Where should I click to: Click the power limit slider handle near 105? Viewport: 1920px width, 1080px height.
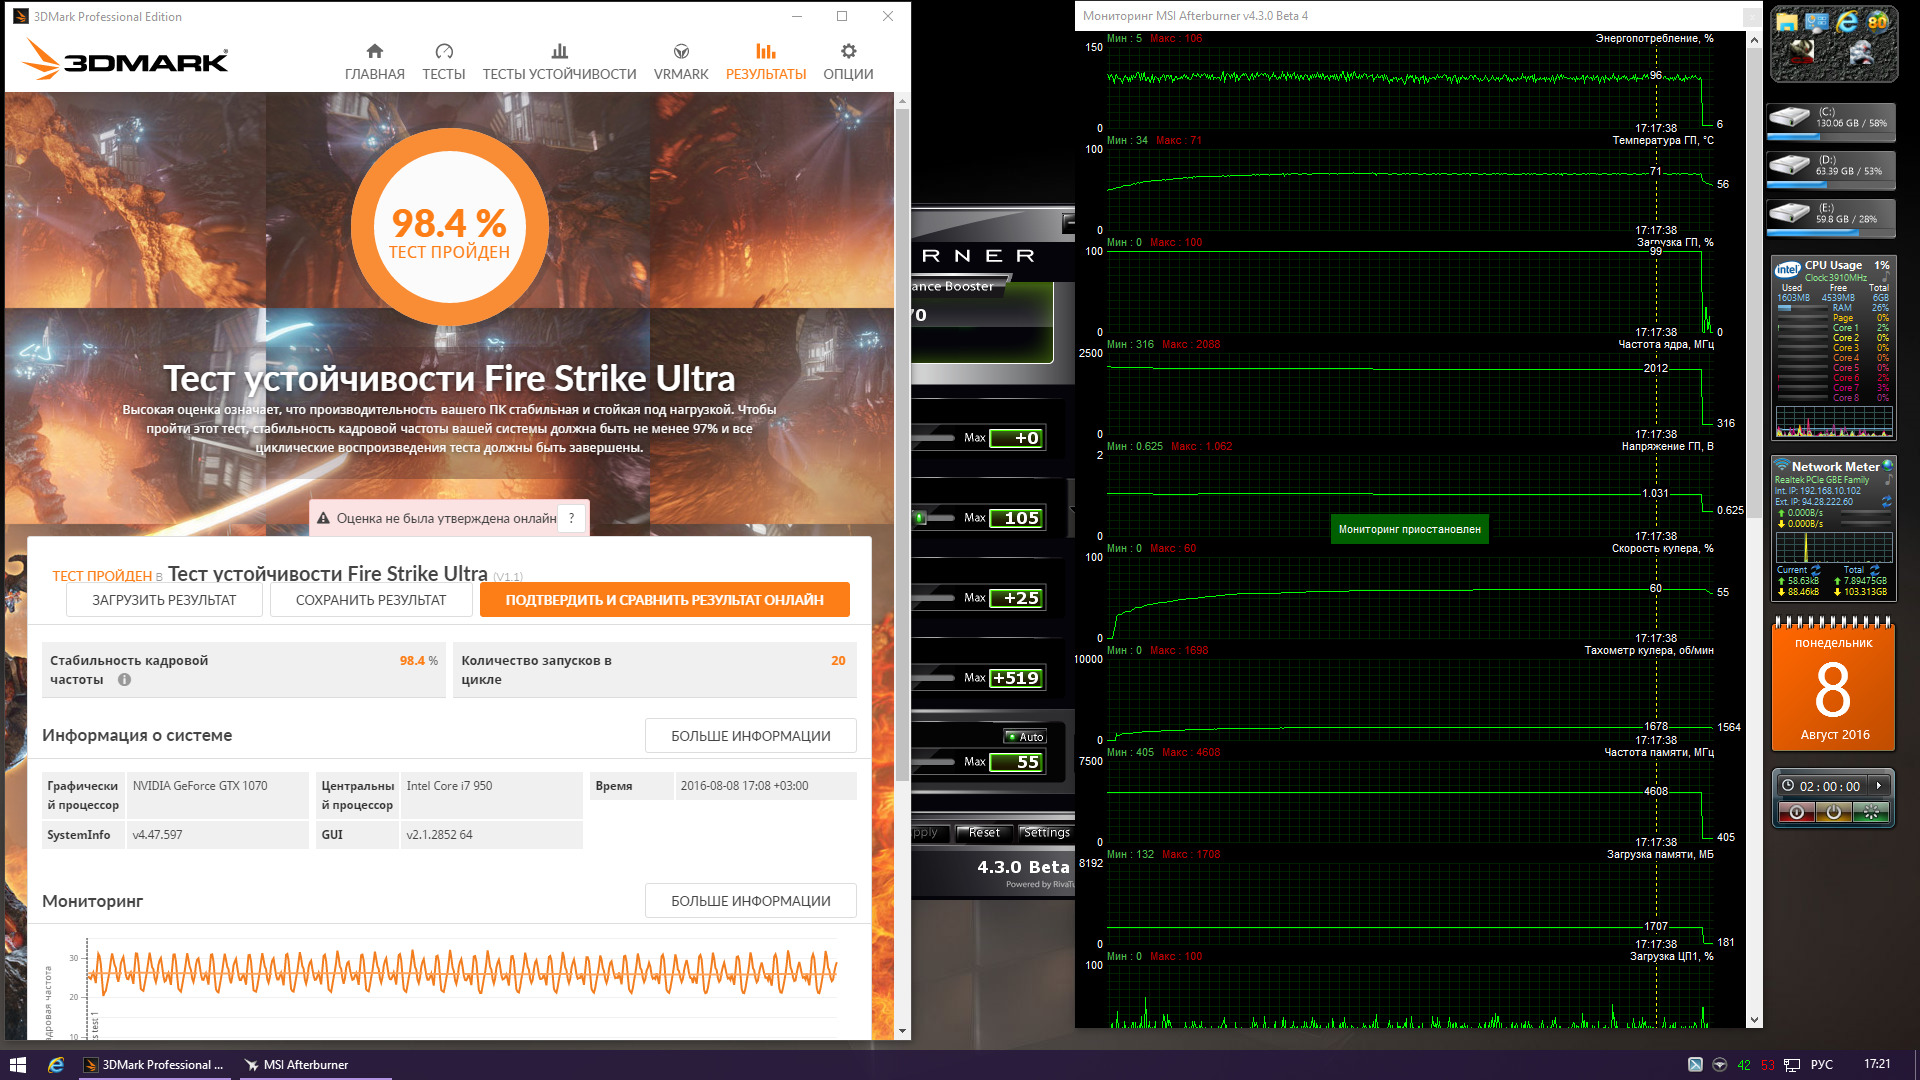(x=920, y=518)
